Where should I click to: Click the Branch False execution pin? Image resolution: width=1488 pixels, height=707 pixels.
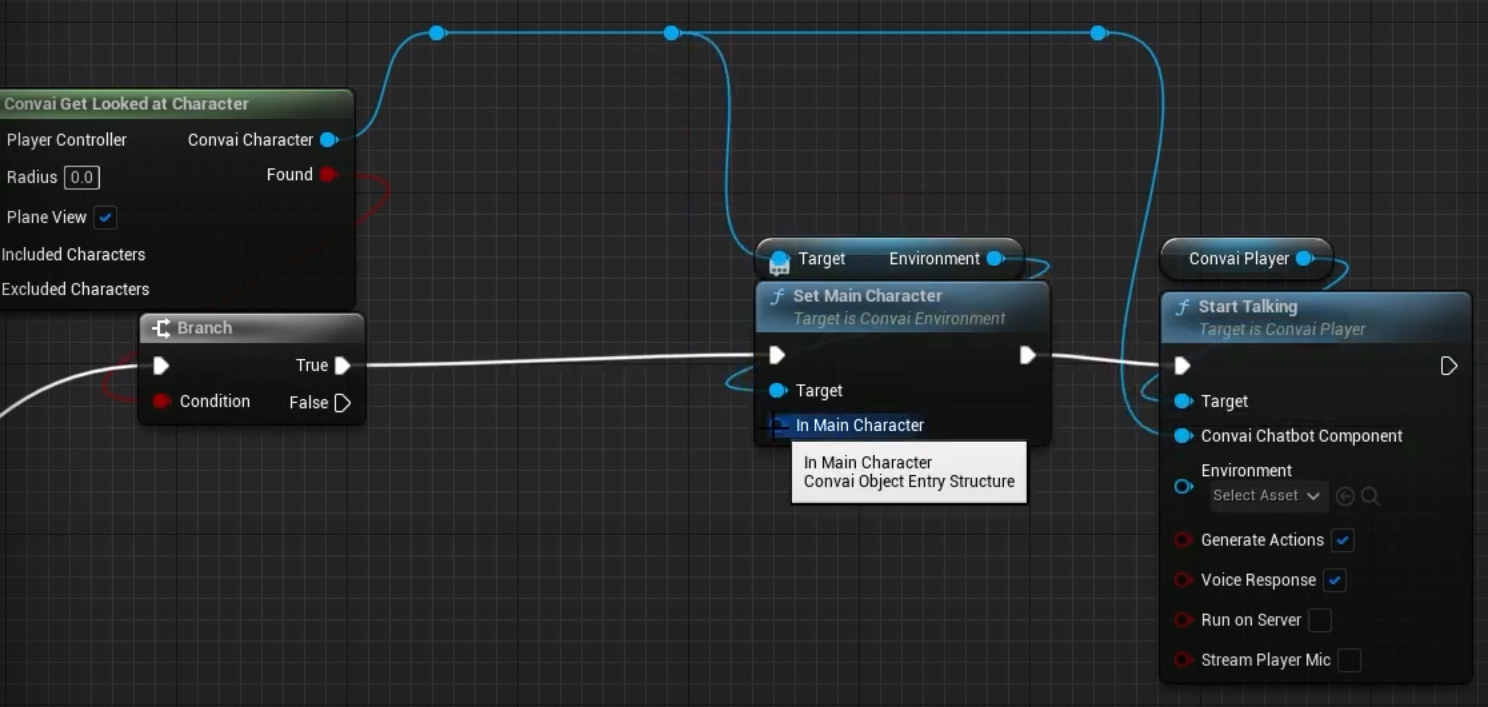342,403
